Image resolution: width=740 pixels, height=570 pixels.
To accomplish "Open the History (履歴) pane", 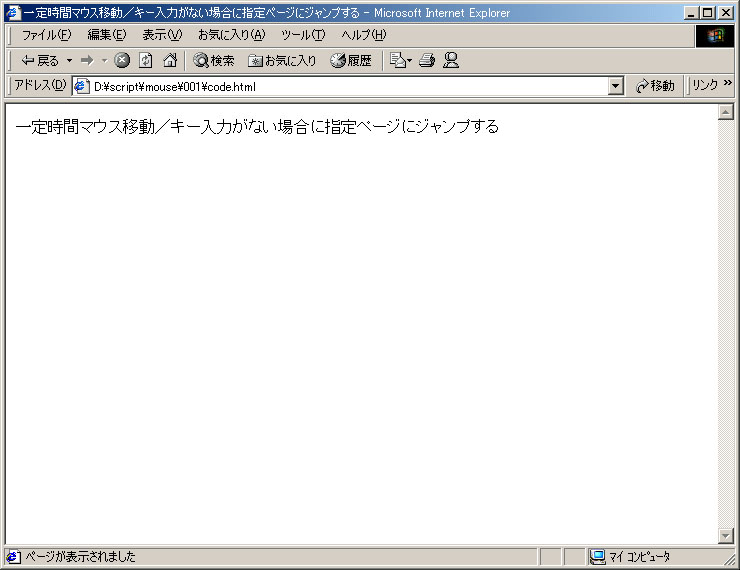I will pyautogui.click(x=351, y=60).
